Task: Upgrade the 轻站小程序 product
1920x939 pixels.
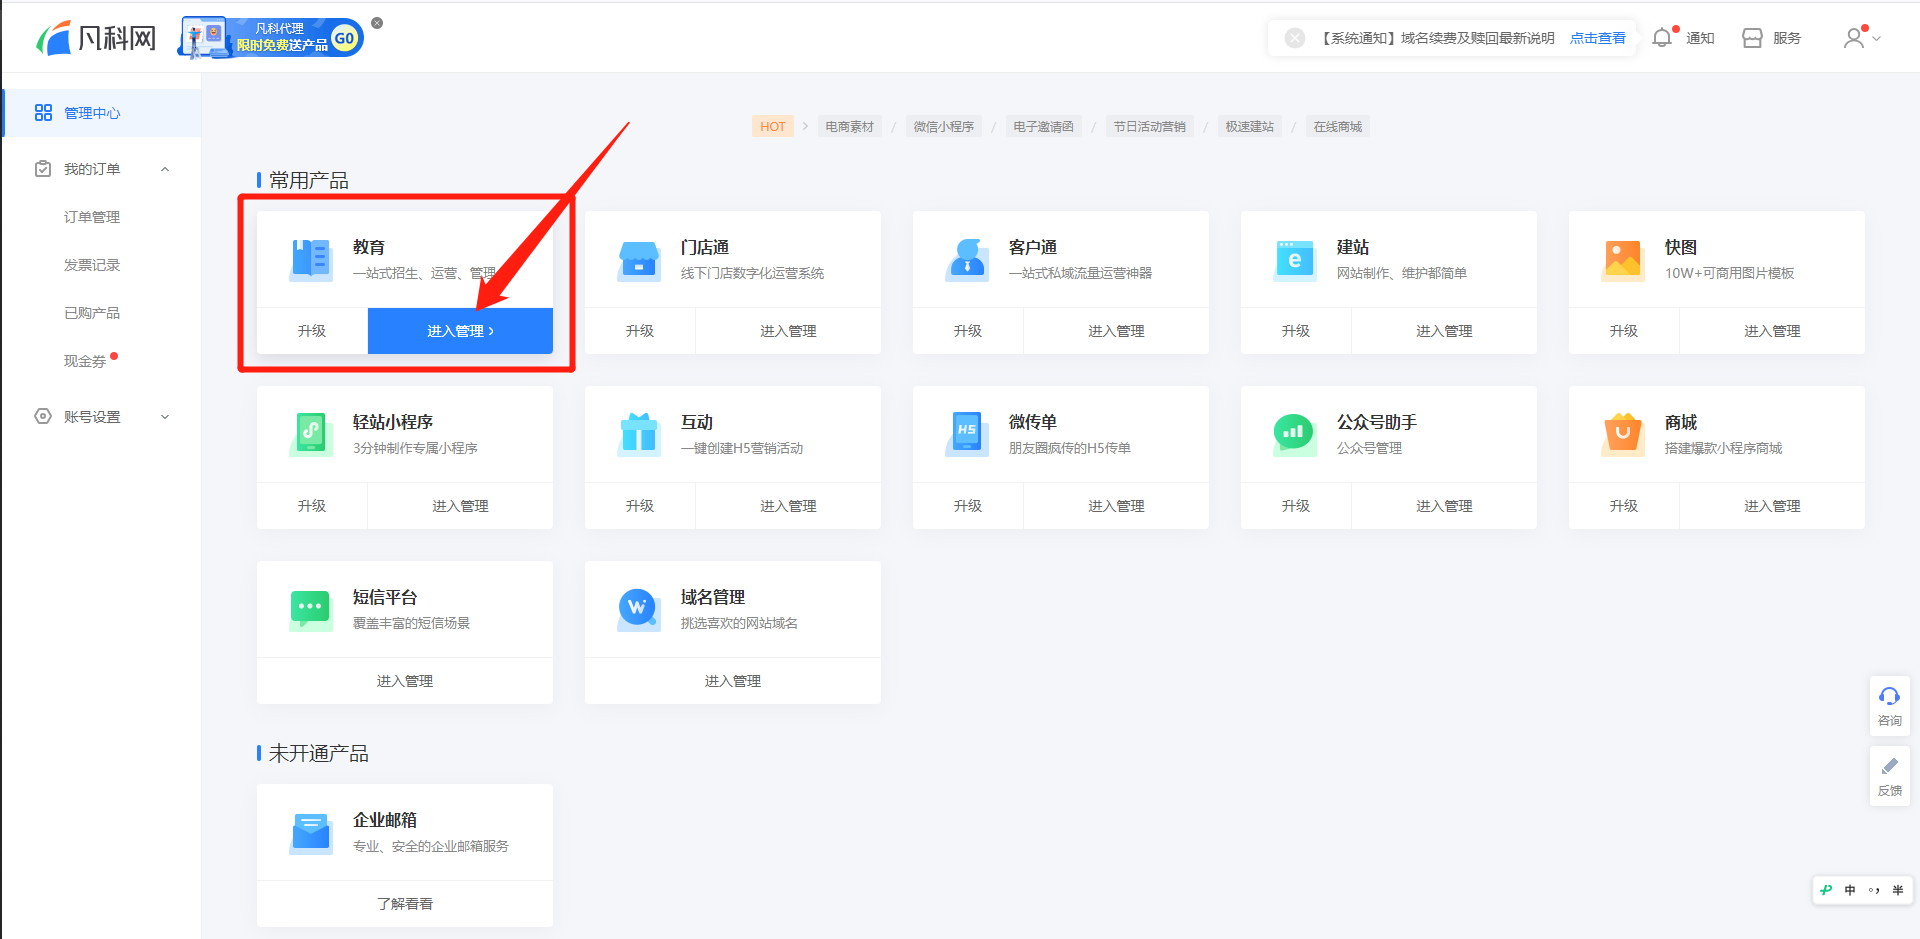Action: pyautogui.click(x=312, y=506)
